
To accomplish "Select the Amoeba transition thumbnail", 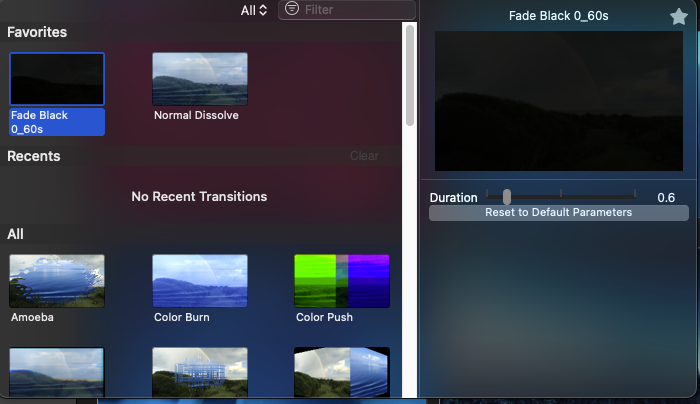I will (x=57, y=281).
